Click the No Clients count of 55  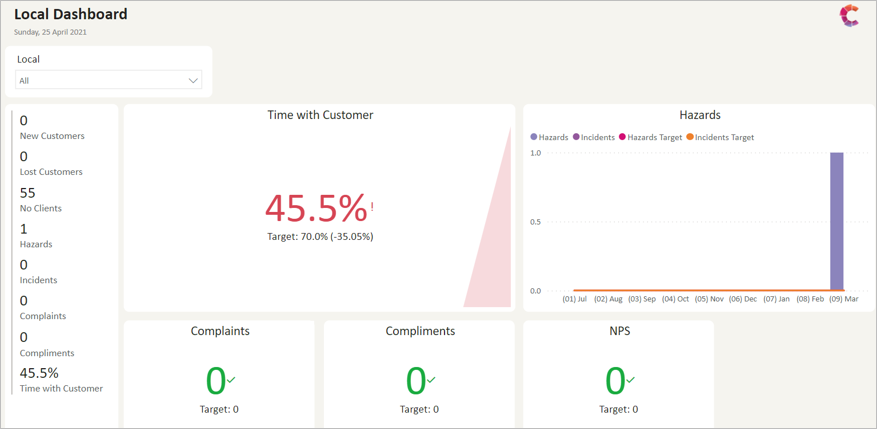[x=28, y=193]
